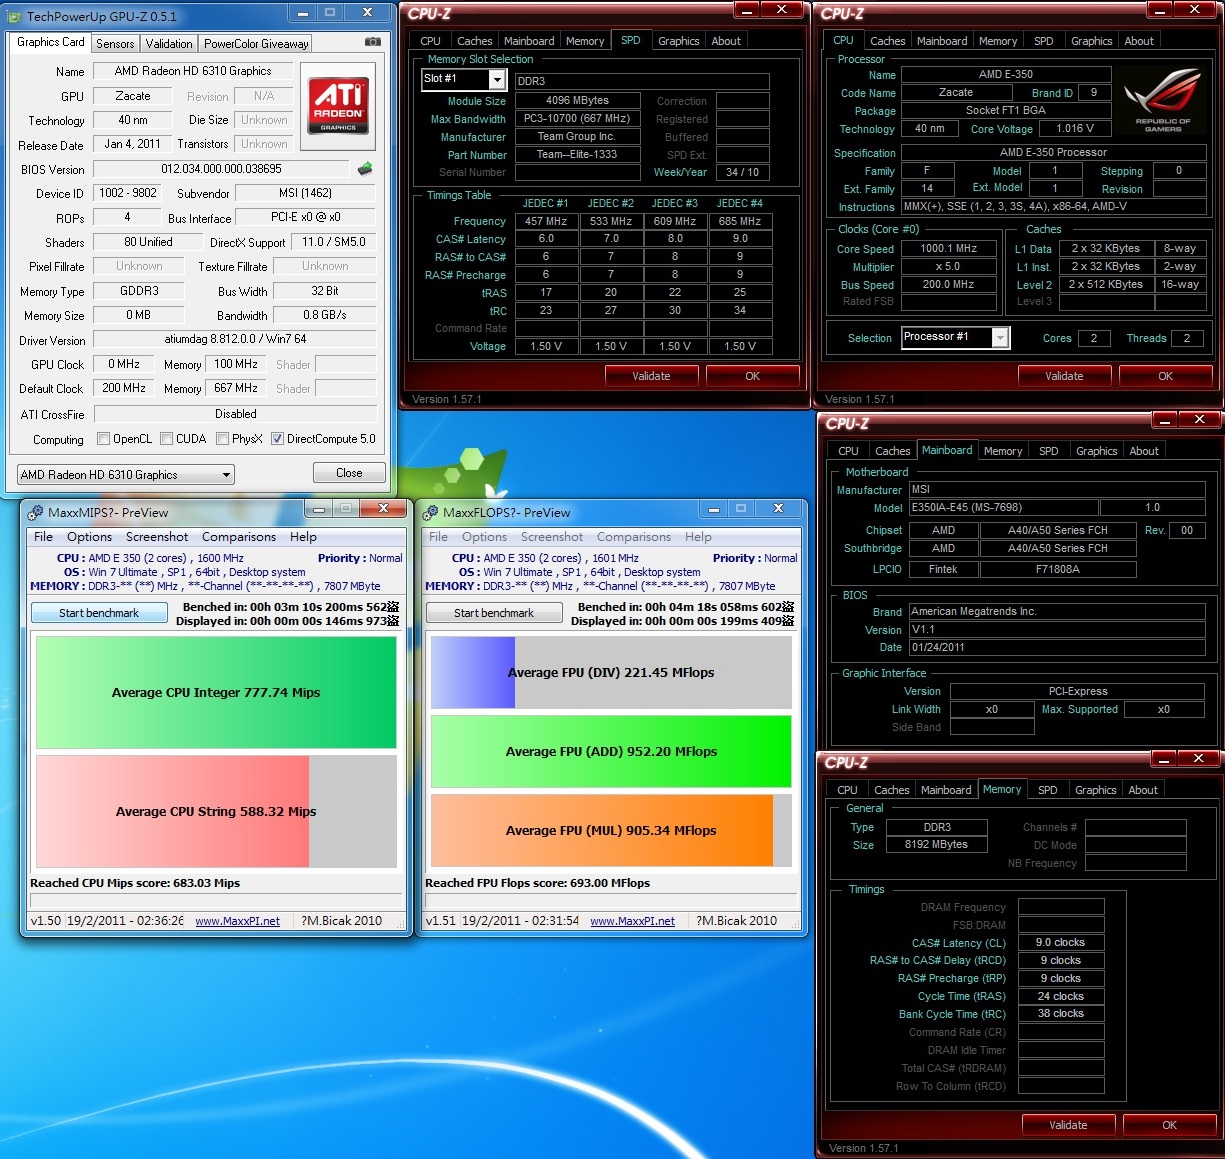Image resolution: width=1225 pixels, height=1159 pixels.
Task: Open the www.MaxxPI.net link in MaxxMIPS
Action: [237, 921]
